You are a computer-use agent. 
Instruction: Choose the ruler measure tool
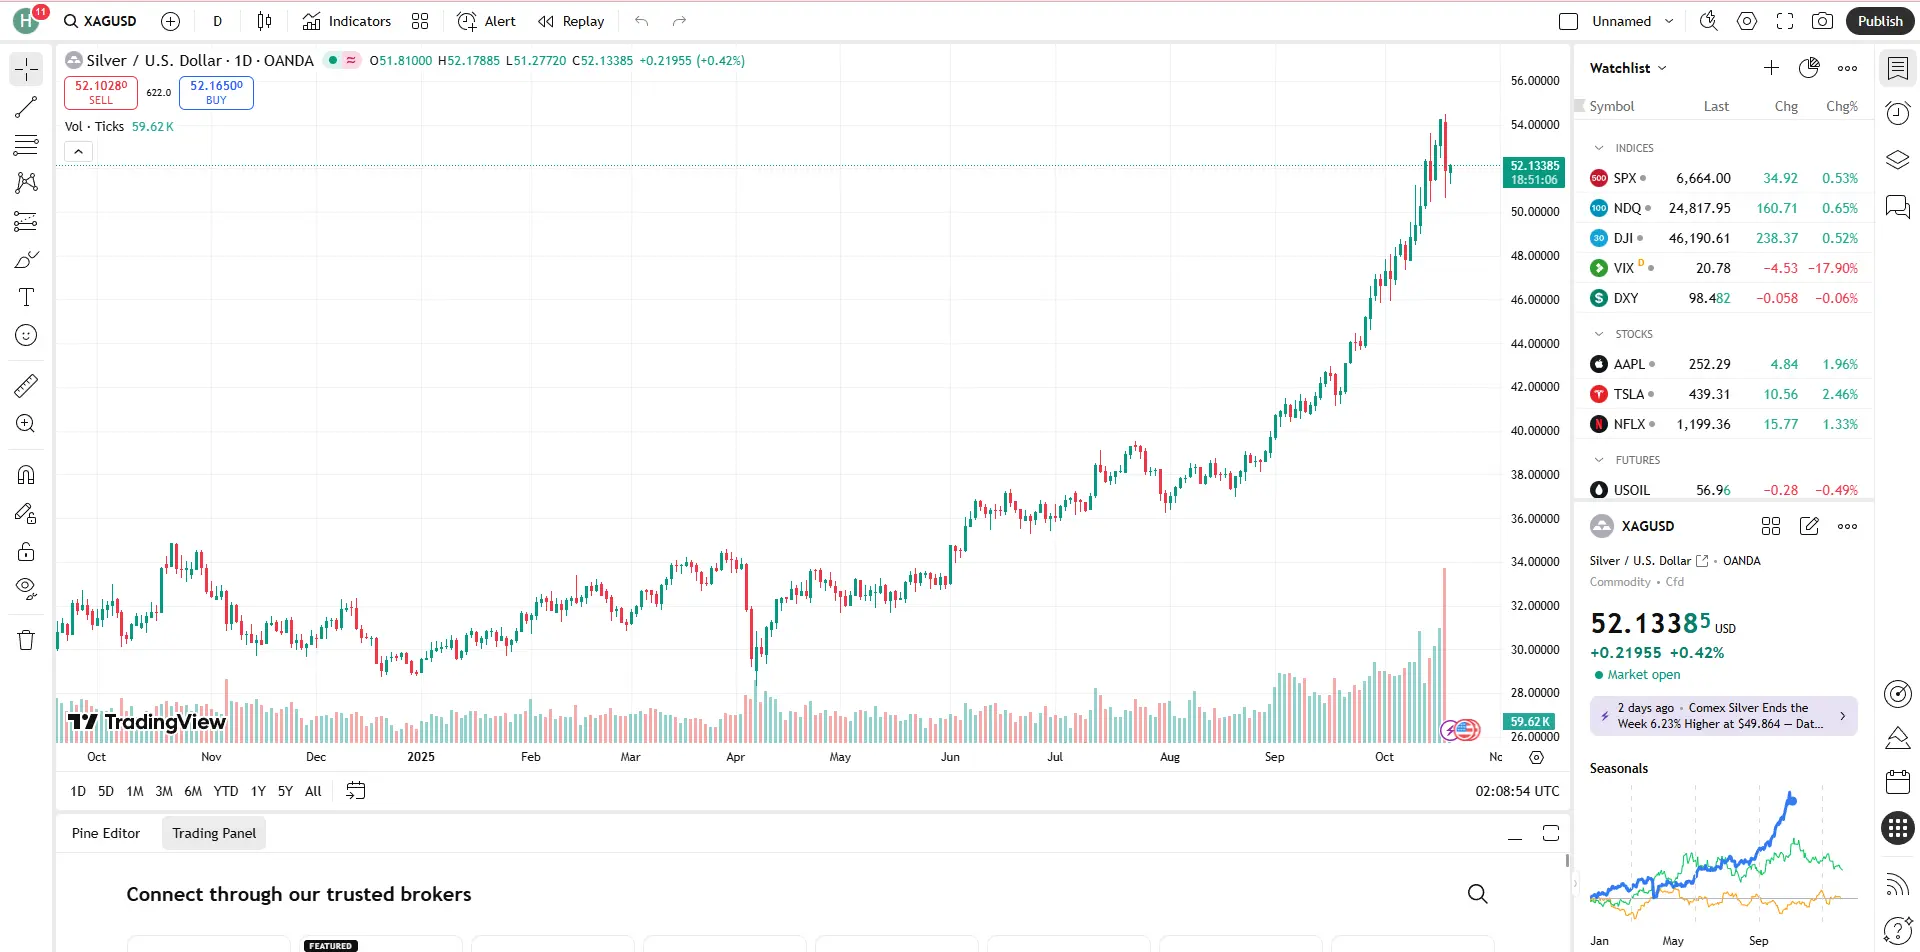pyautogui.click(x=26, y=385)
